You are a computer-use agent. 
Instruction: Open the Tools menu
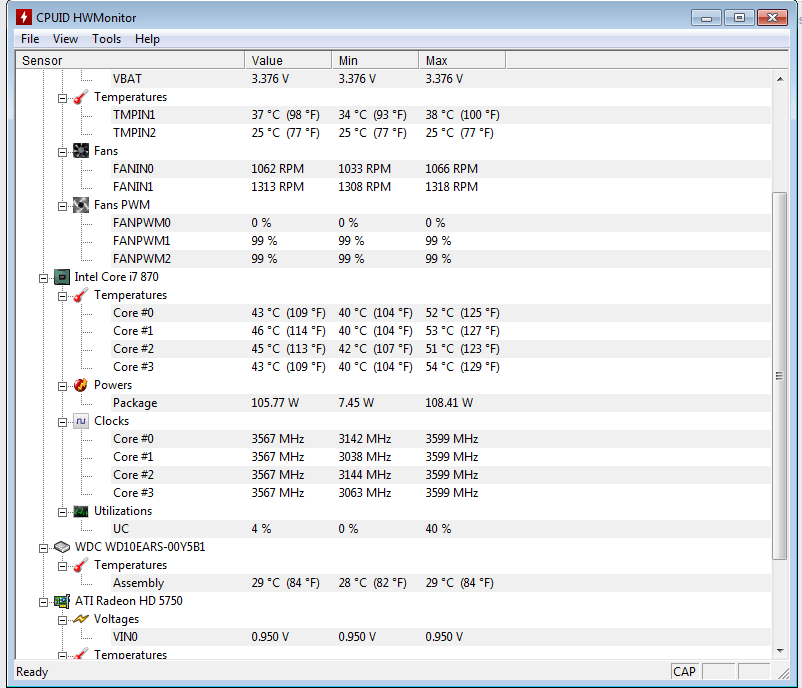point(106,39)
